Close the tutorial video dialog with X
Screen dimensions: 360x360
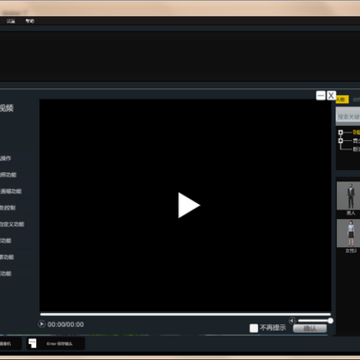pyautogui.click(x=331, y=96)
